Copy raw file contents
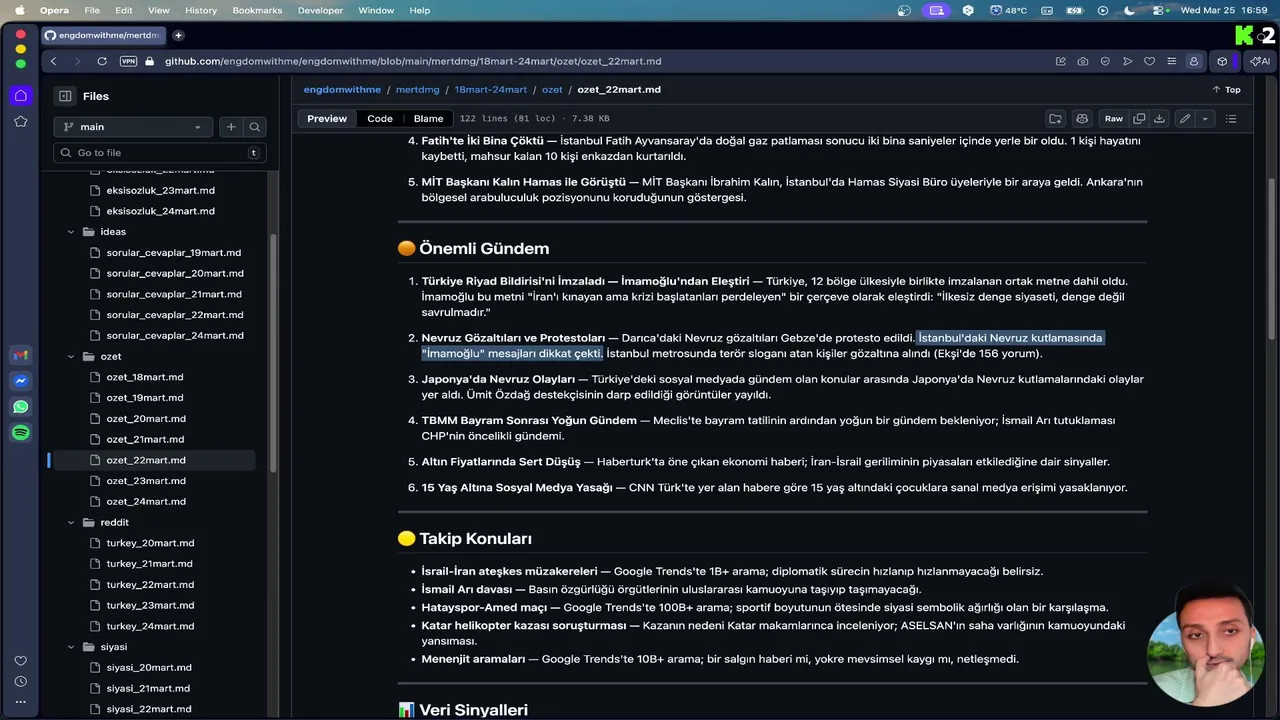The height and width of the screenshot is (720, 1280). point(1139,118)
